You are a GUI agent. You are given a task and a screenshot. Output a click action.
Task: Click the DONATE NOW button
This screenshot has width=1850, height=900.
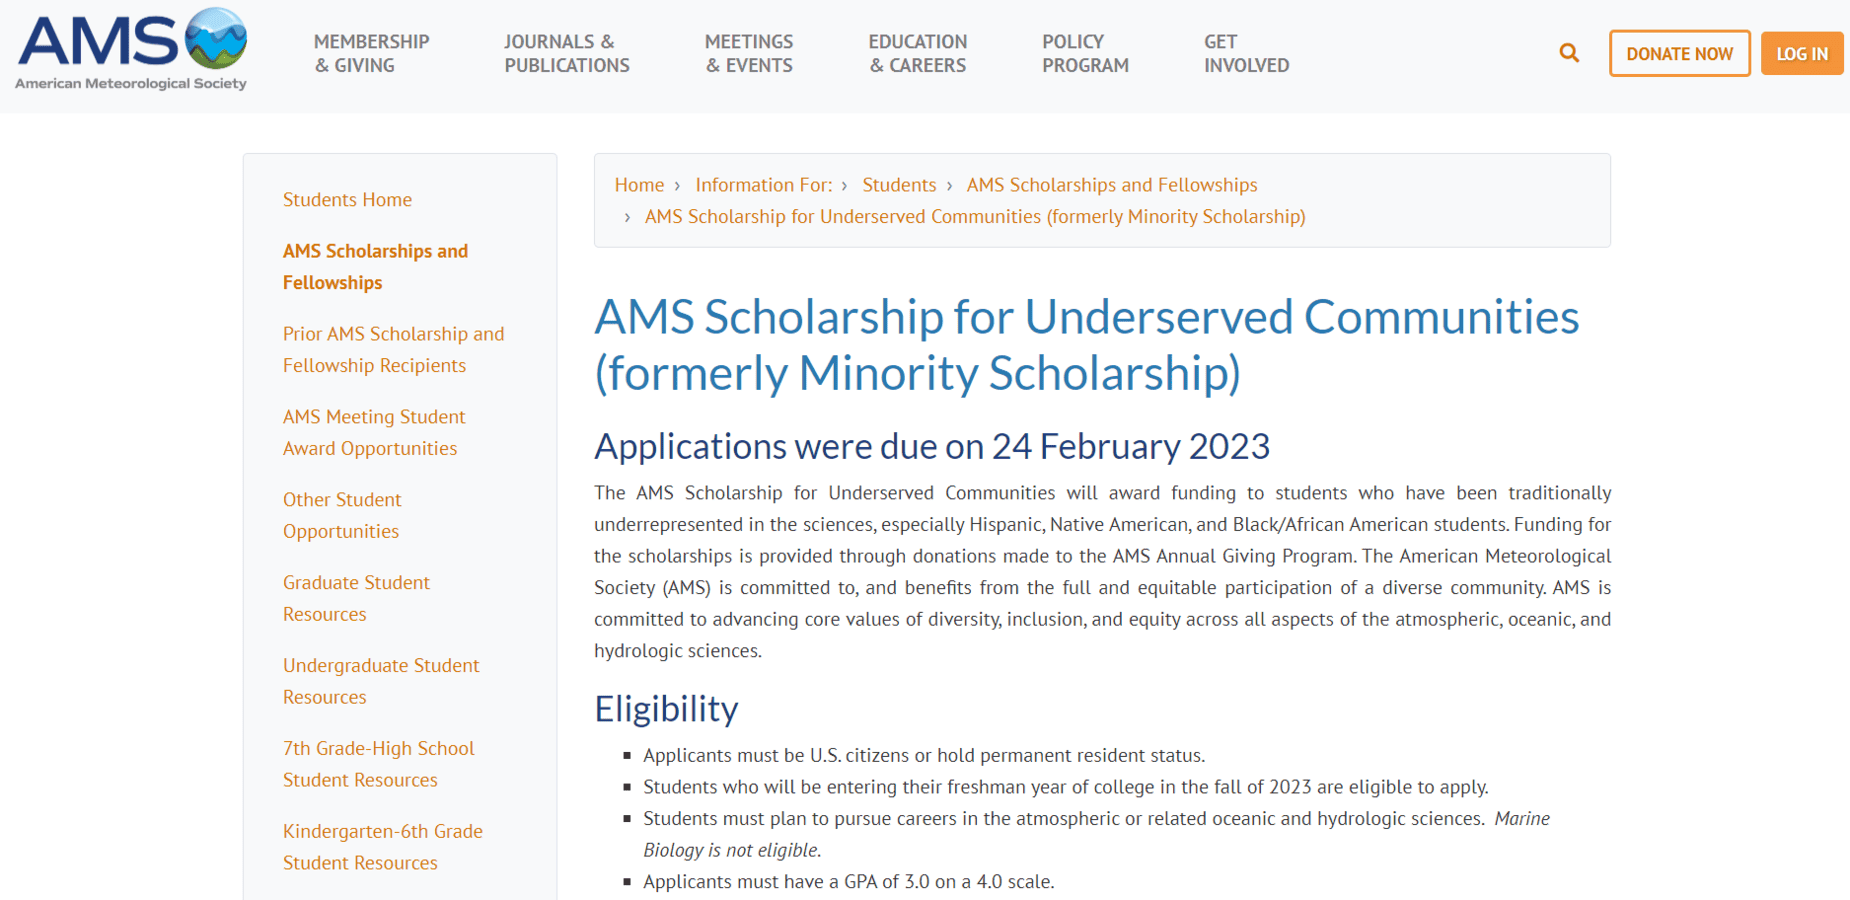point(1679,53)
